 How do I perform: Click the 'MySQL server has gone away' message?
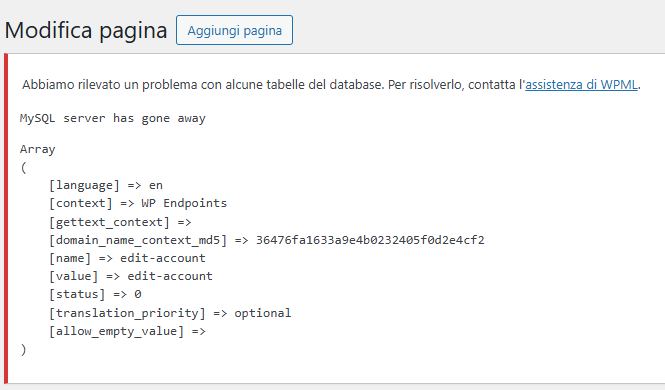point(113,118)
